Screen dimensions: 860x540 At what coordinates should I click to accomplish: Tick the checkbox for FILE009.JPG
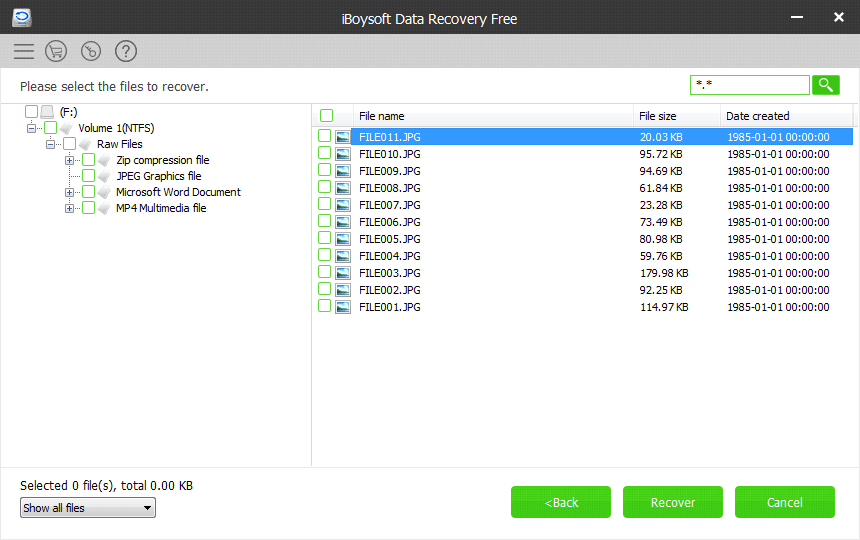coord(325,170)
